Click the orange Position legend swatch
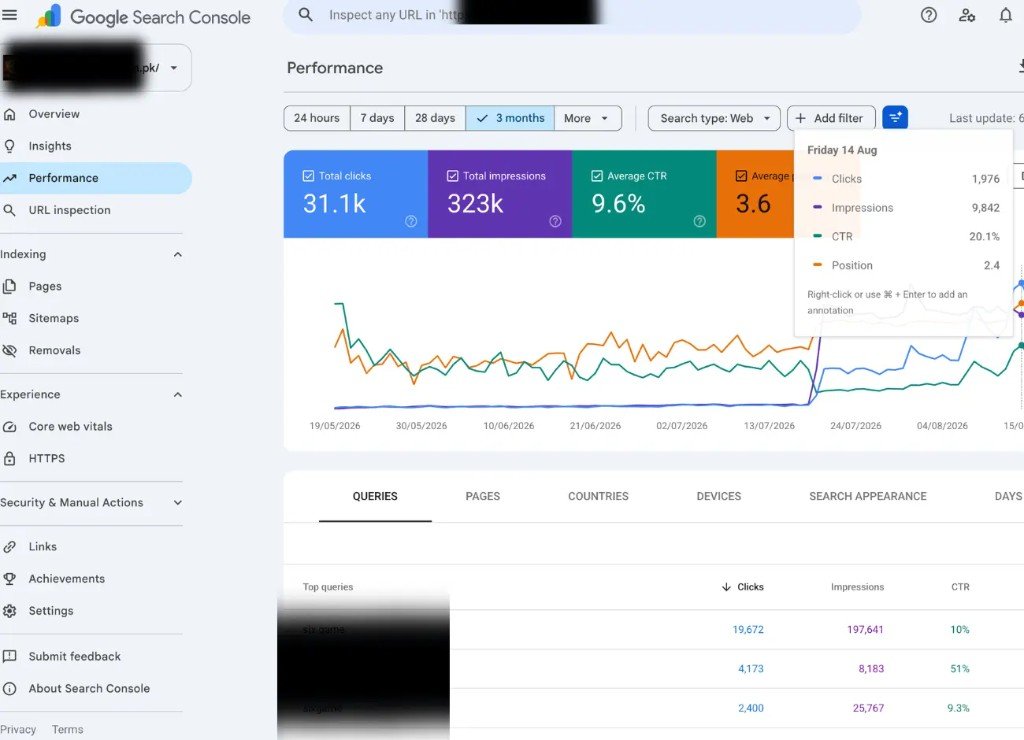This screenshot has width=1024, height=740. coord(817,265)
